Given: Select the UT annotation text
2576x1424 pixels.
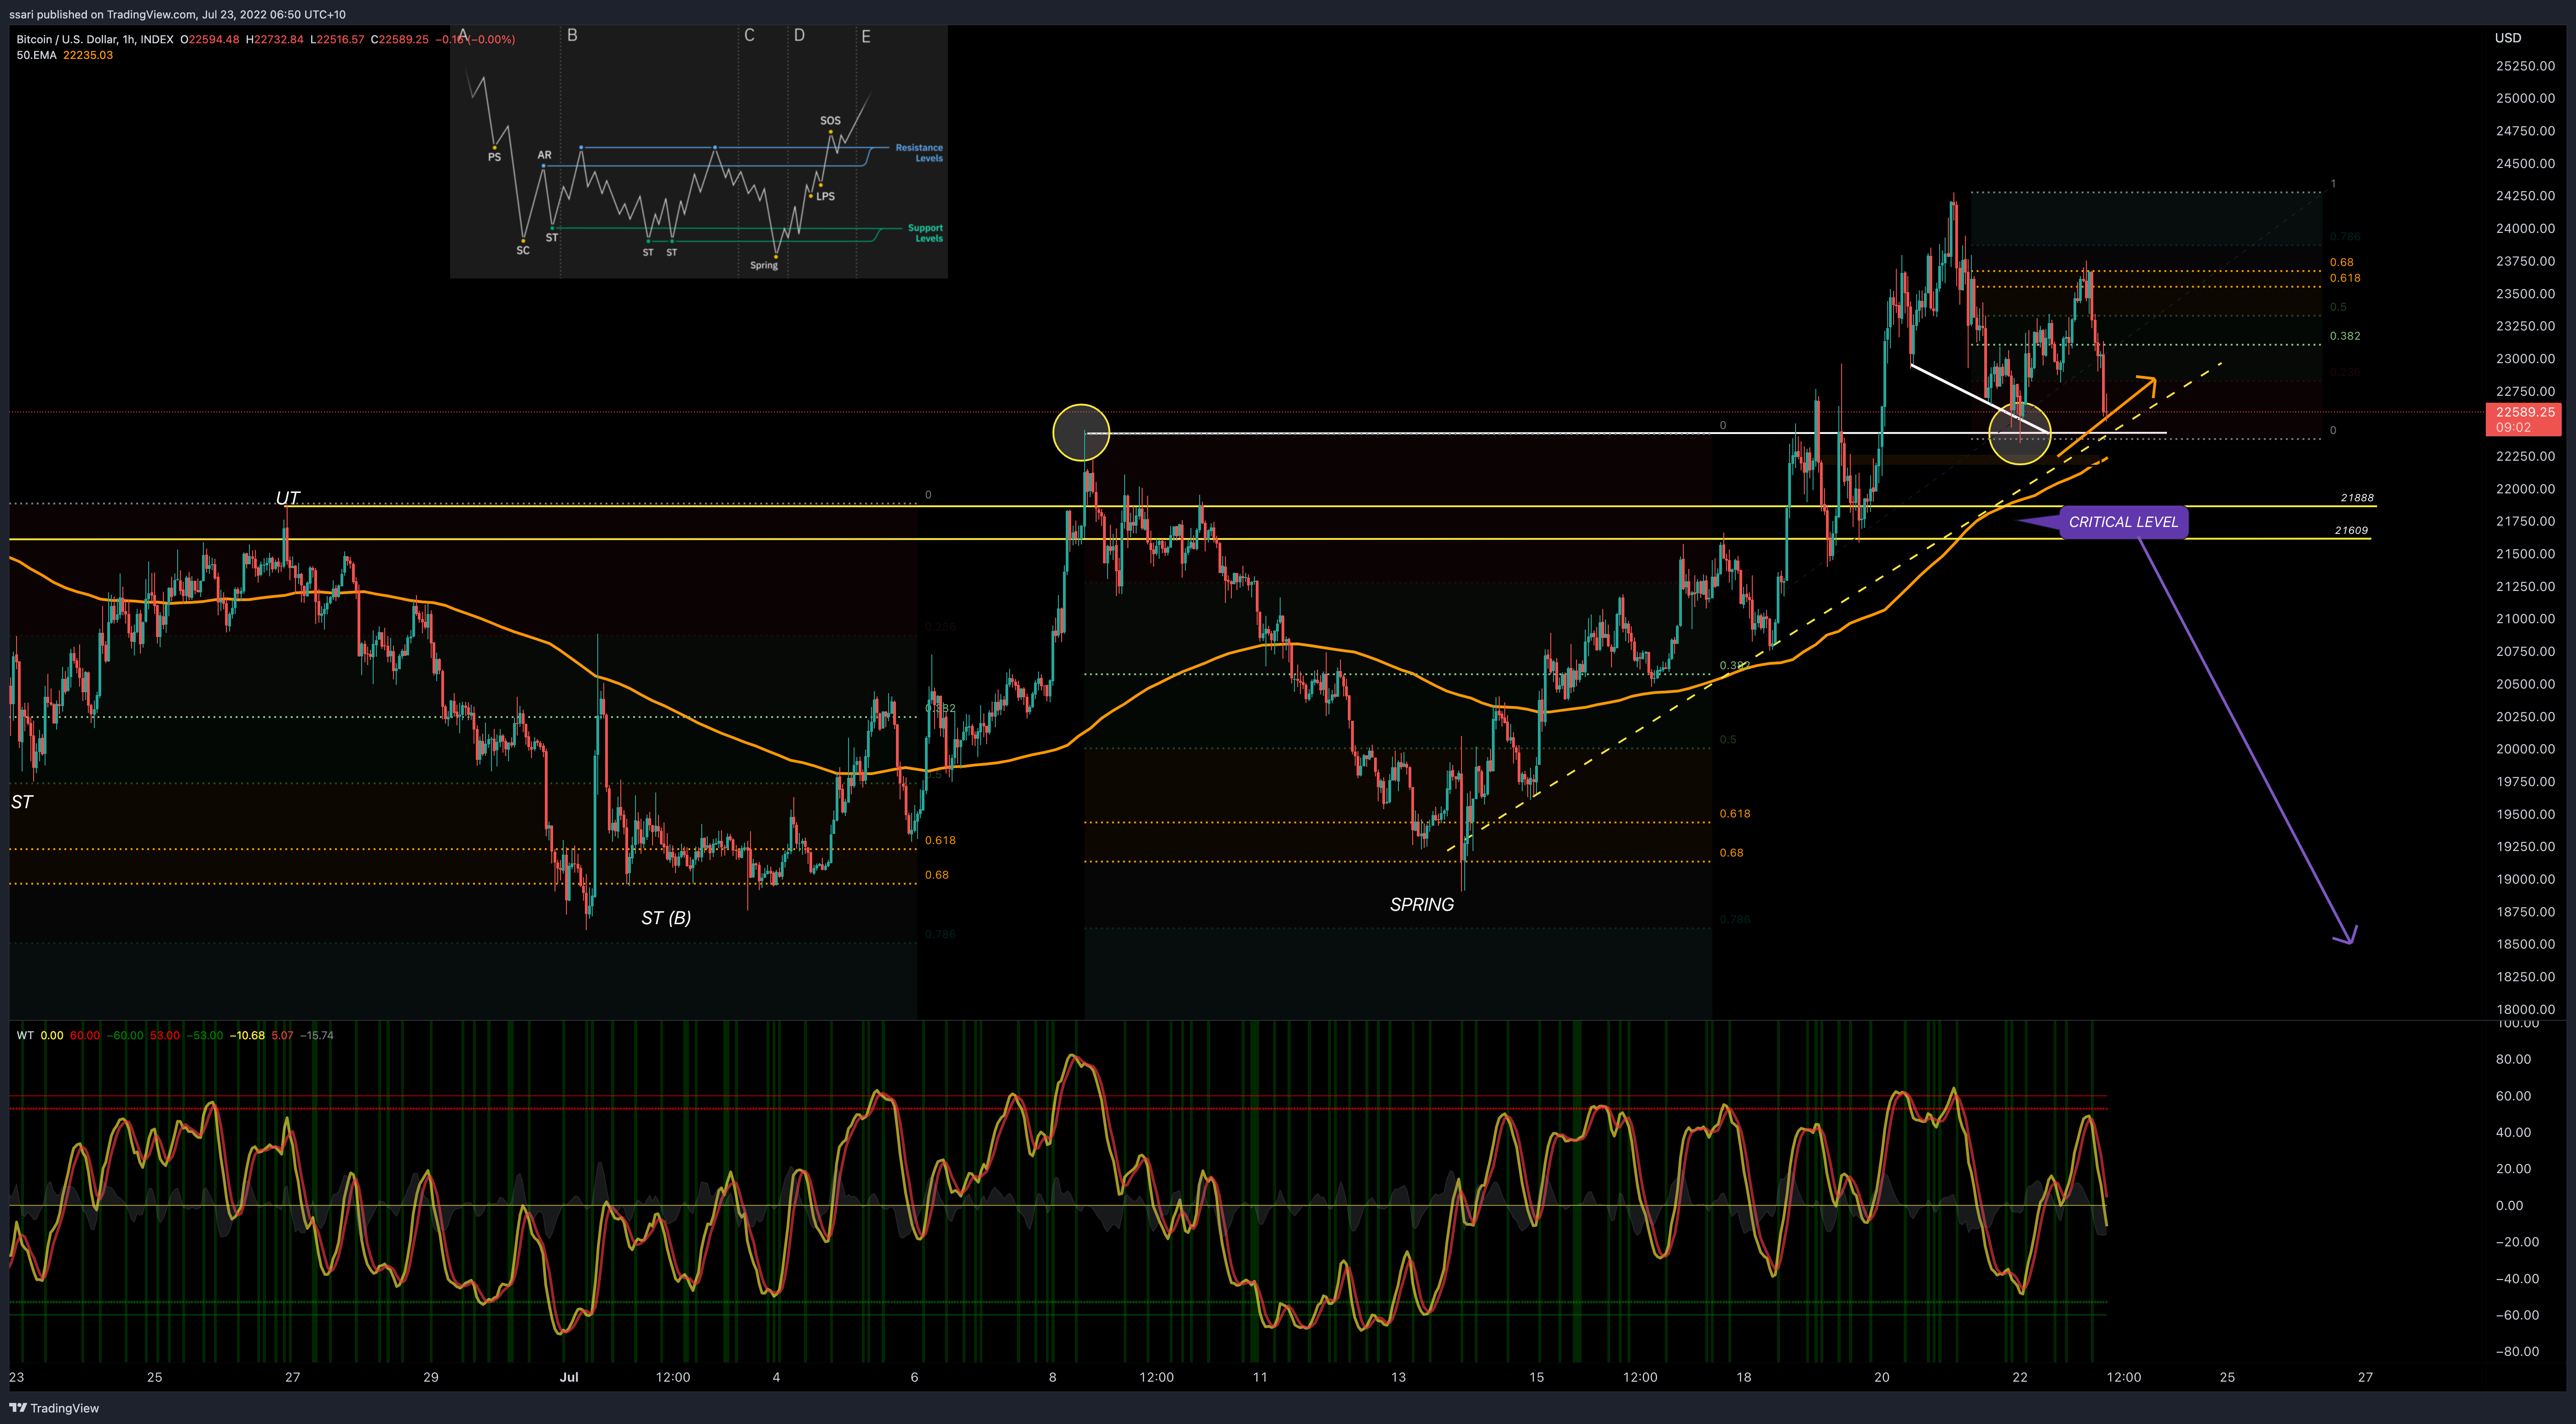Looking at the screenshot, I should (287, 498).
